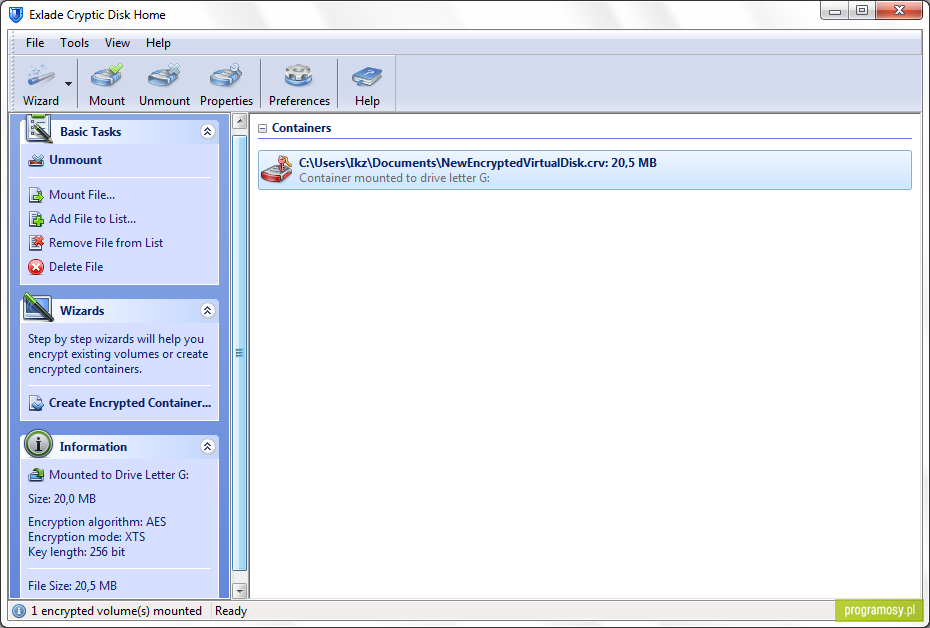Click 'Encryption mode: XTS' text
Viewport: 930px width, 628px height.
click(87, 537)
